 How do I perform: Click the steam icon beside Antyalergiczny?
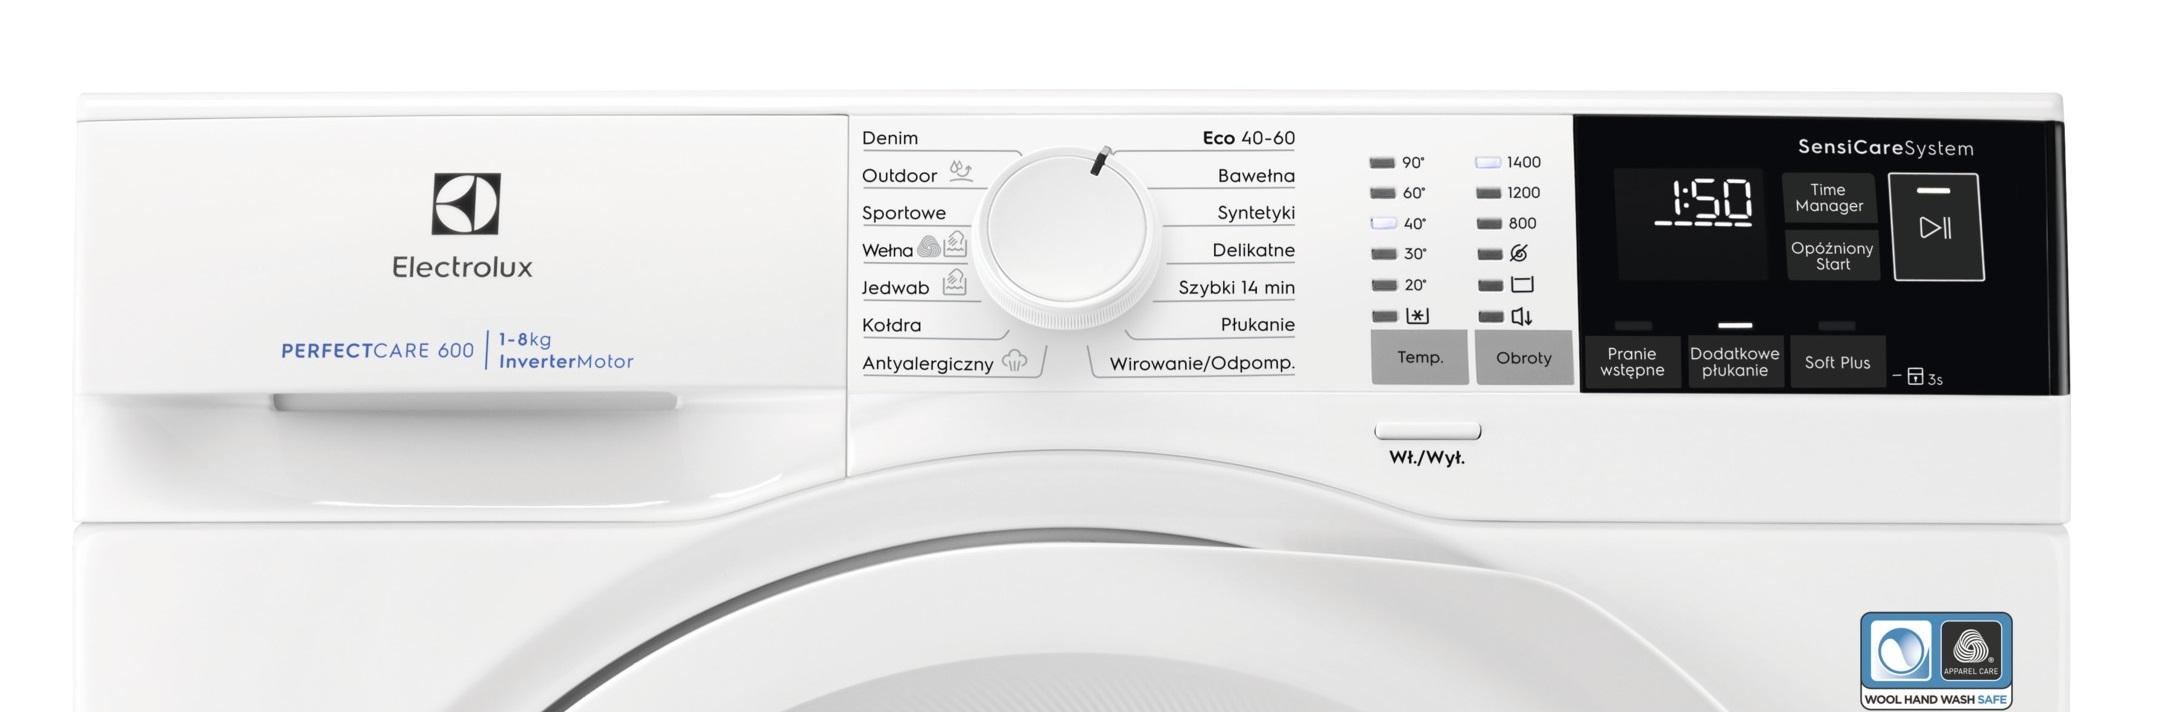(1014, 361)
